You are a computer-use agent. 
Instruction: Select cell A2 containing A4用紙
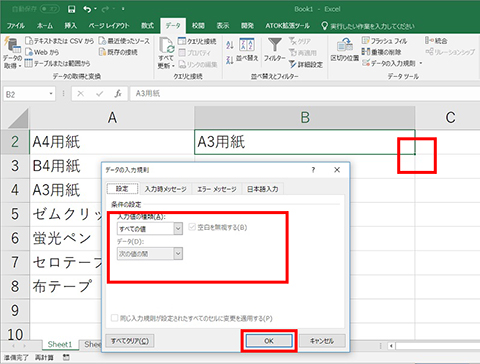tap(112, 142)
